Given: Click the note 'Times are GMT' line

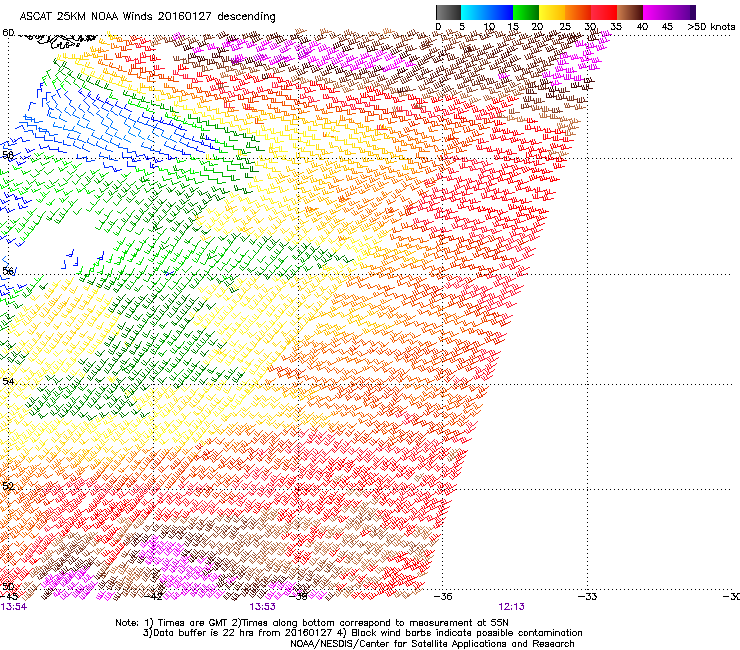Looking at the screenshot, I should 312,623.
